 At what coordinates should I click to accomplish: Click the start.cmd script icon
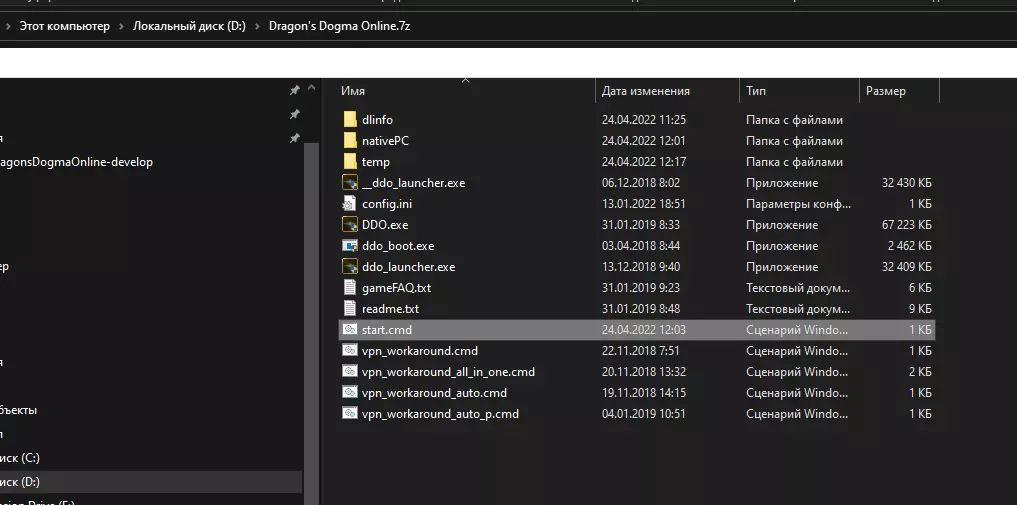click(x=350, y=329)
